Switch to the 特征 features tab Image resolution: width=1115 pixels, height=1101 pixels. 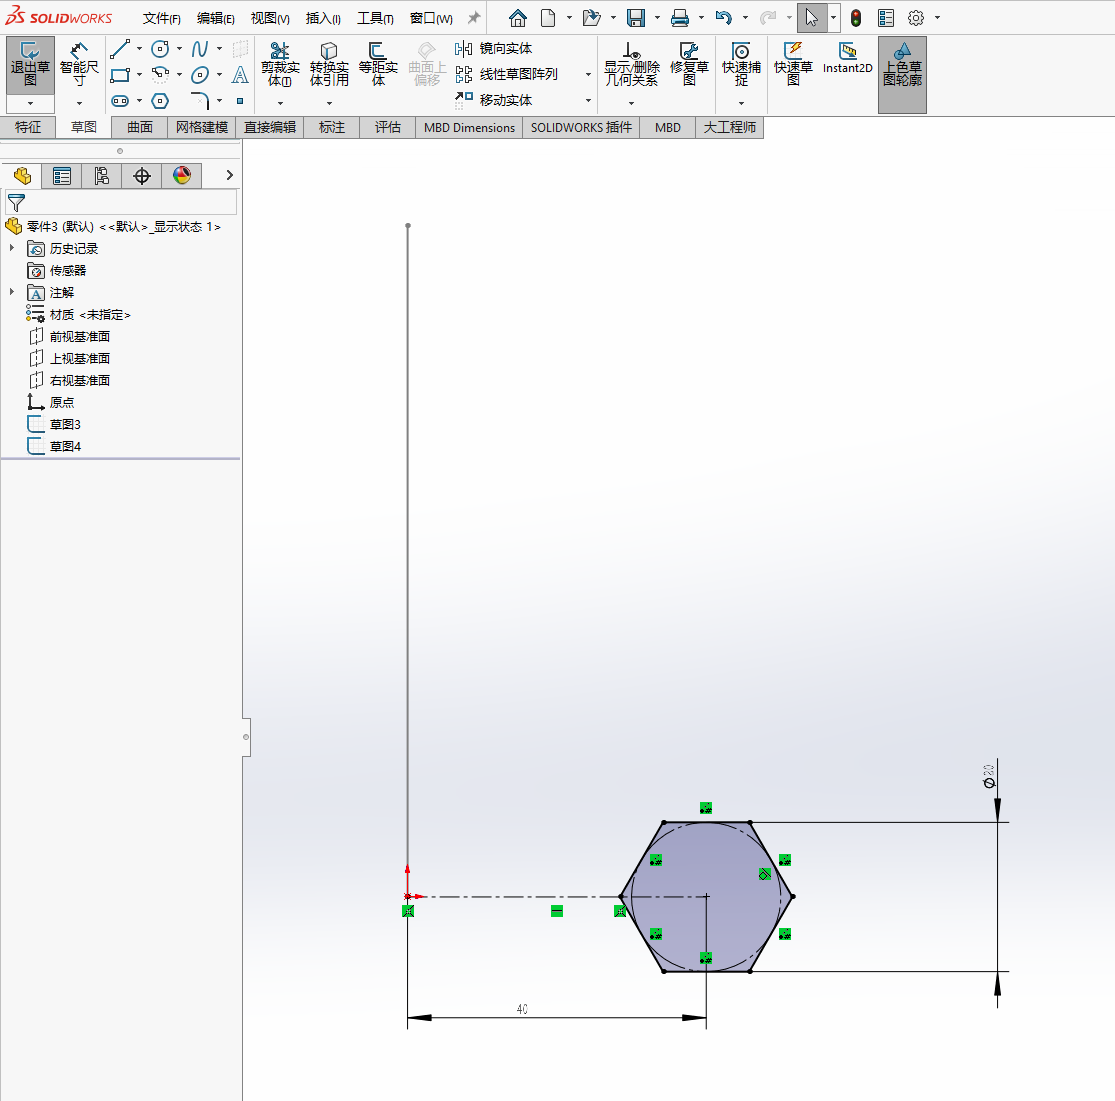coord(28,127)
